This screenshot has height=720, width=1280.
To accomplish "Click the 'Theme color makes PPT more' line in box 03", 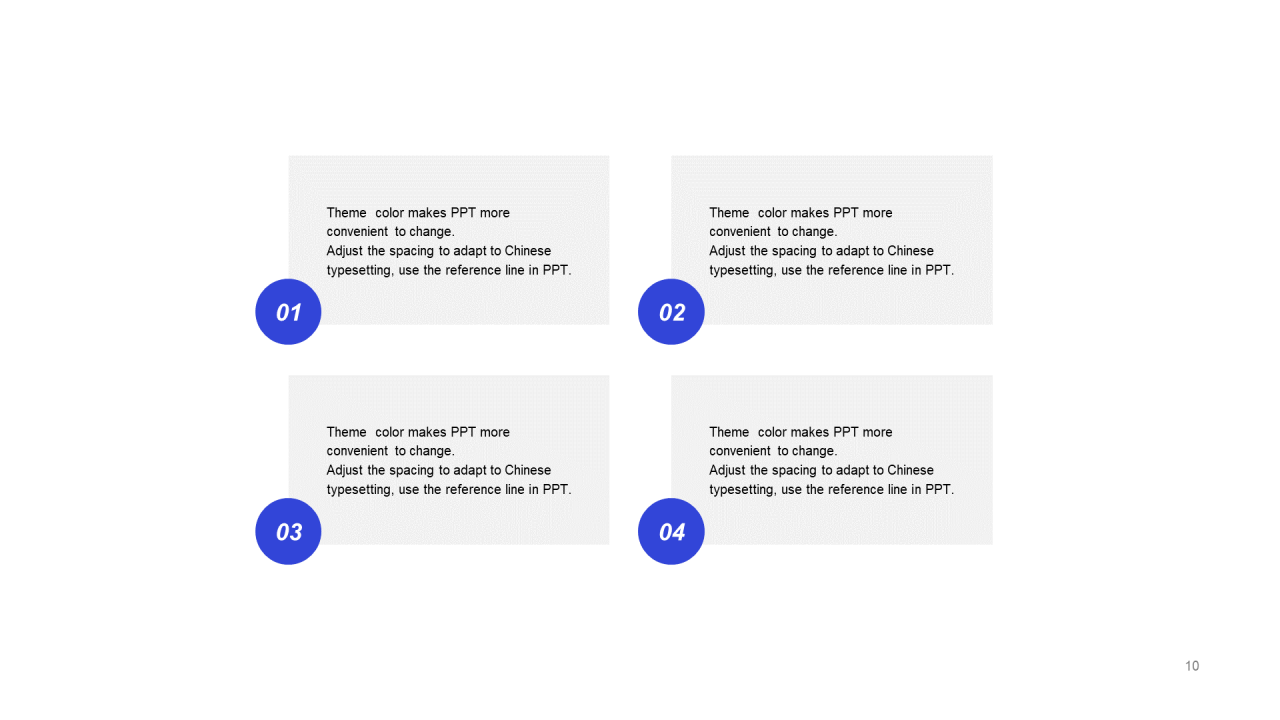I will point(418,432).
